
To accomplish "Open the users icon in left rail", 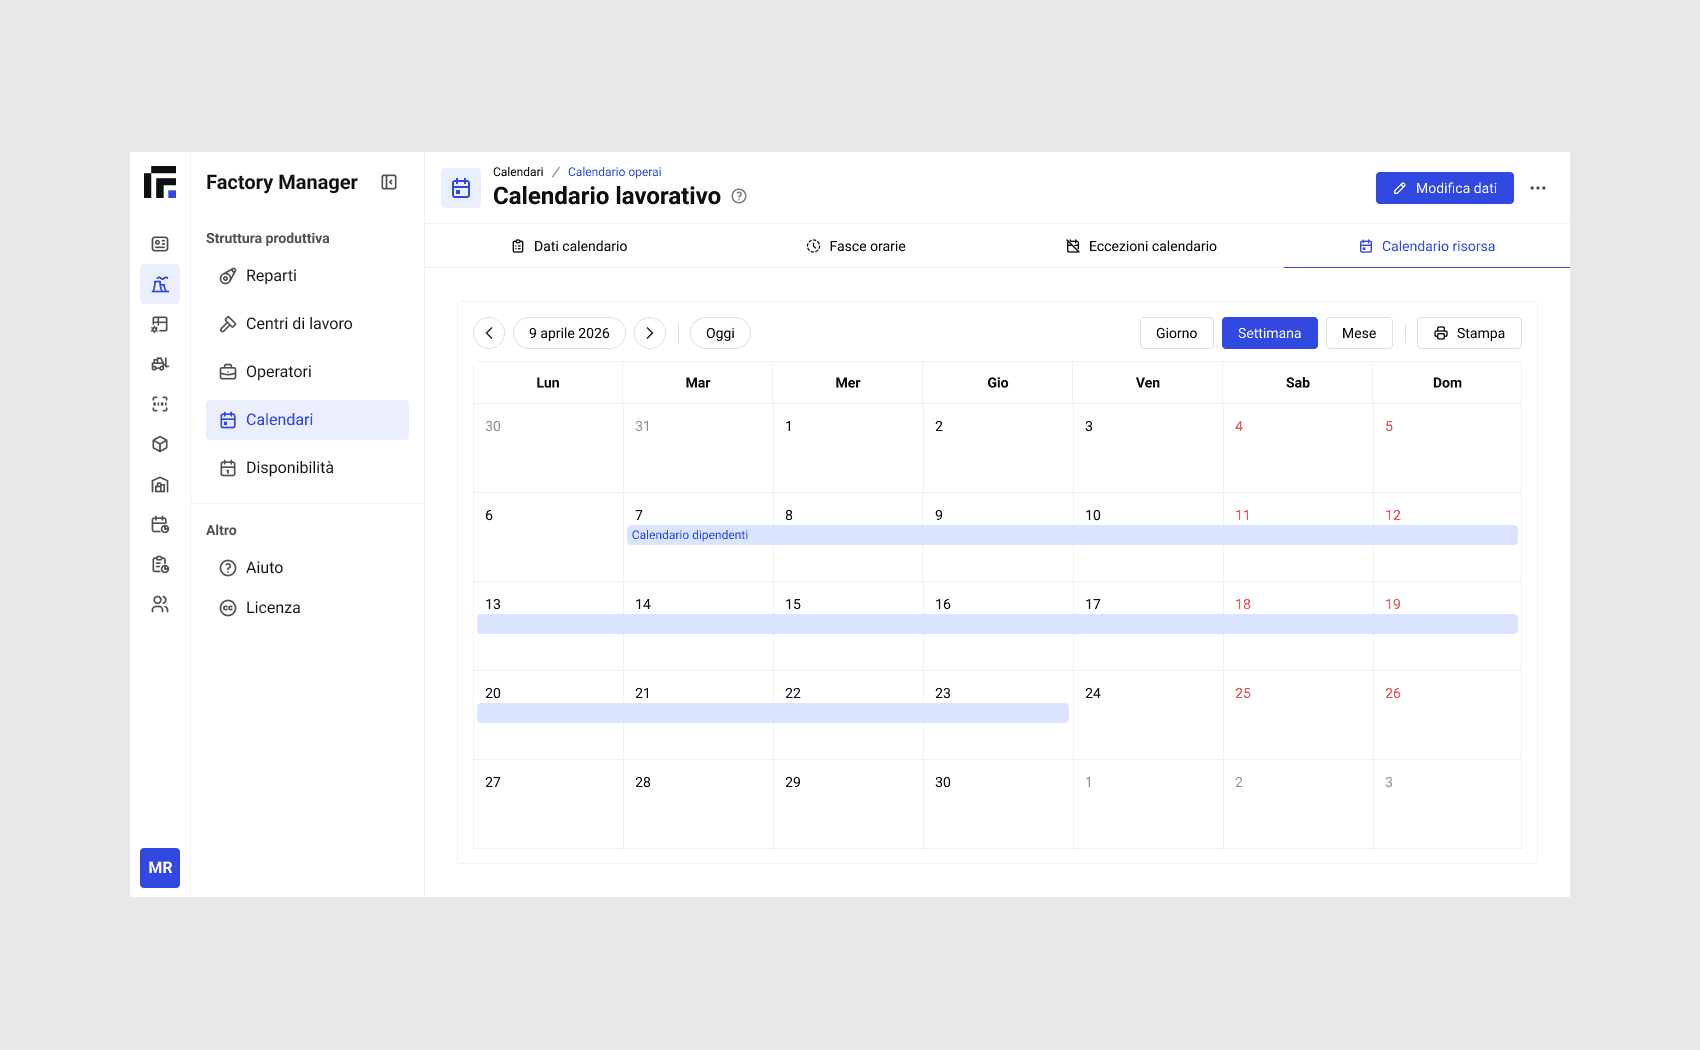I will click(160, 604).
